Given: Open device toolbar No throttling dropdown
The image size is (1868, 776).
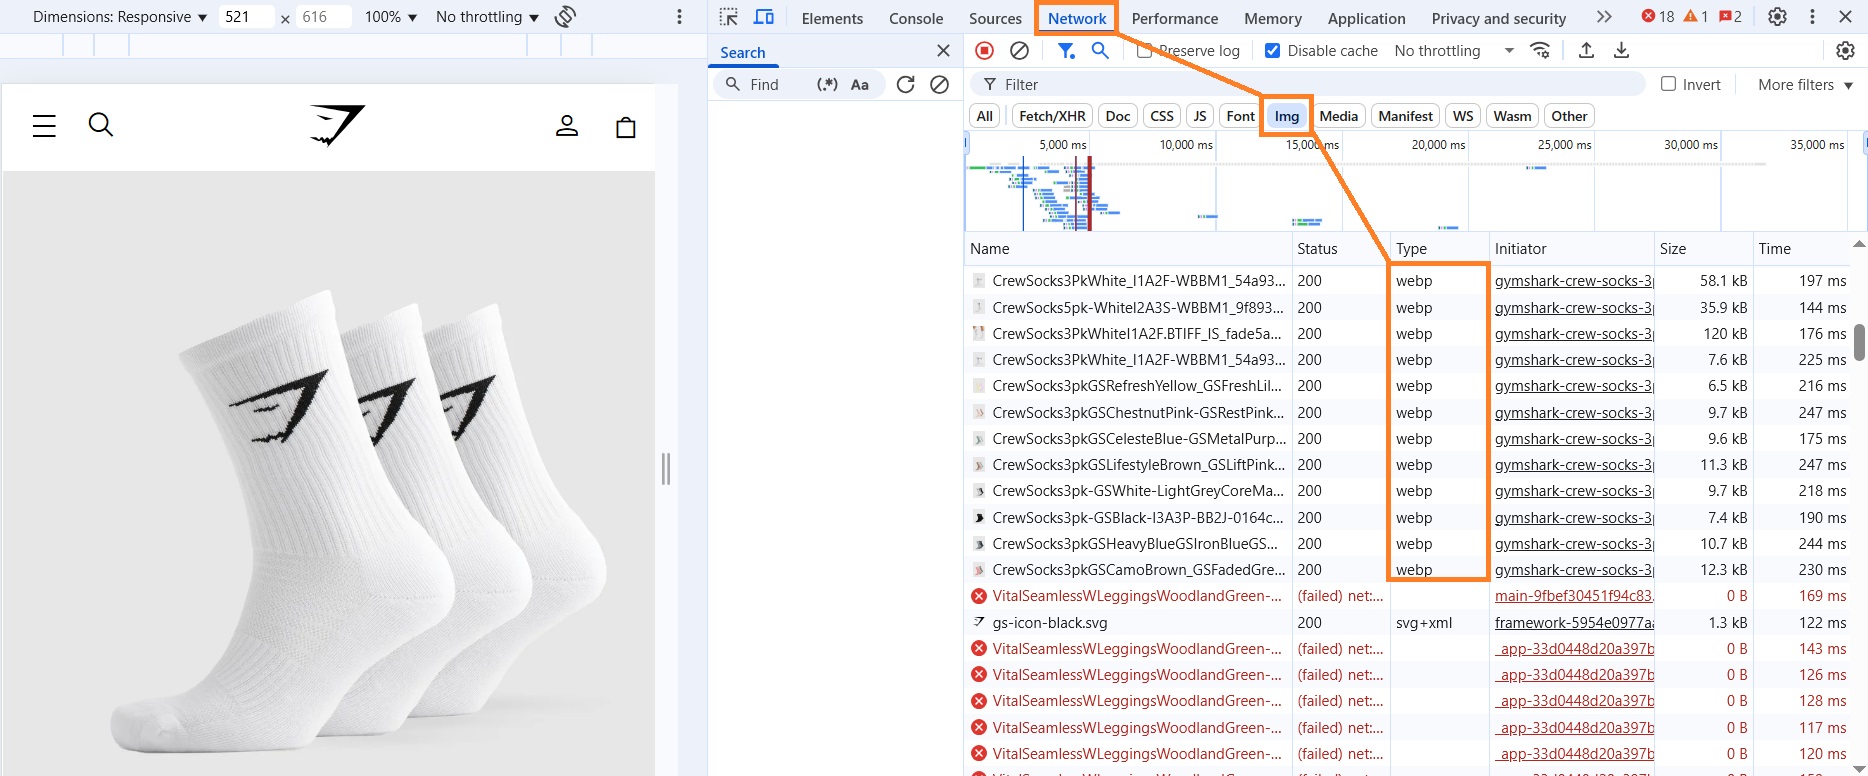Looking at the screenshot, I should click(487, 17).
